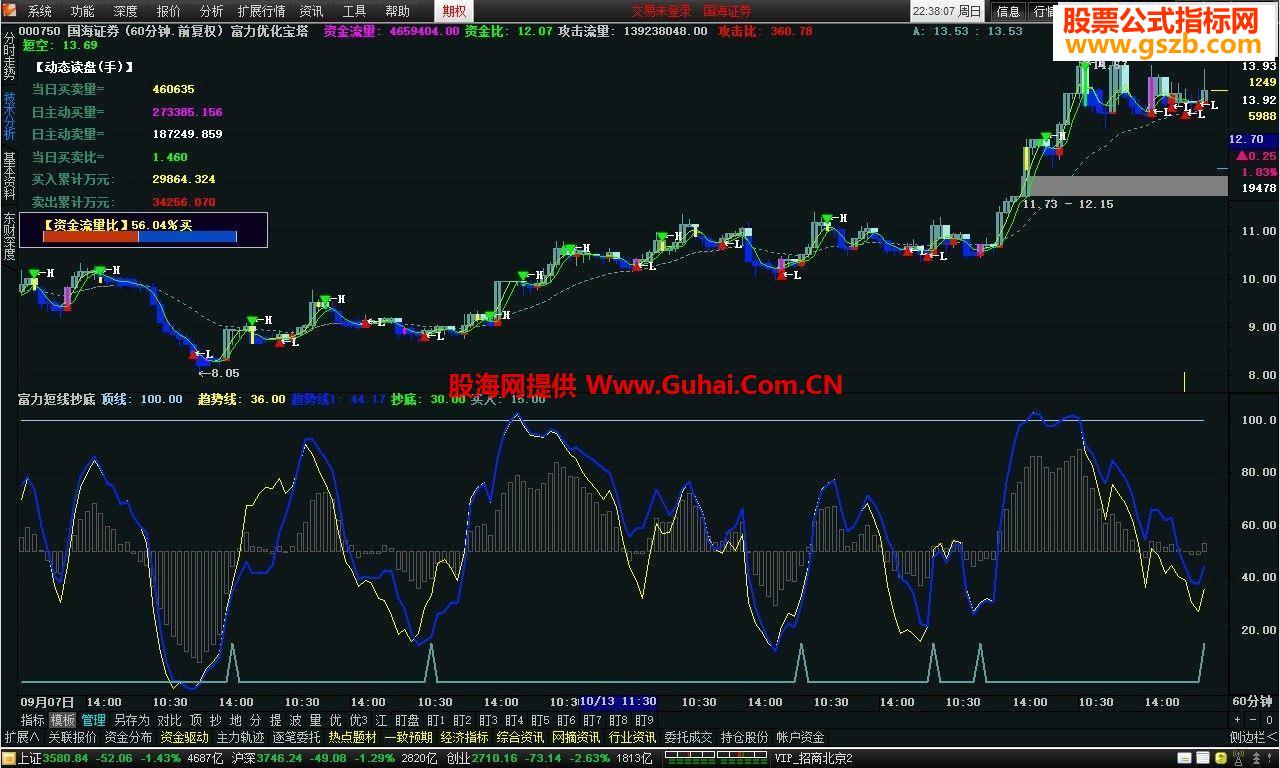1280x768 pixels.
Task: Click the status bar icon left of 上证
Action: pyautogui.click(x=9, y=759)
